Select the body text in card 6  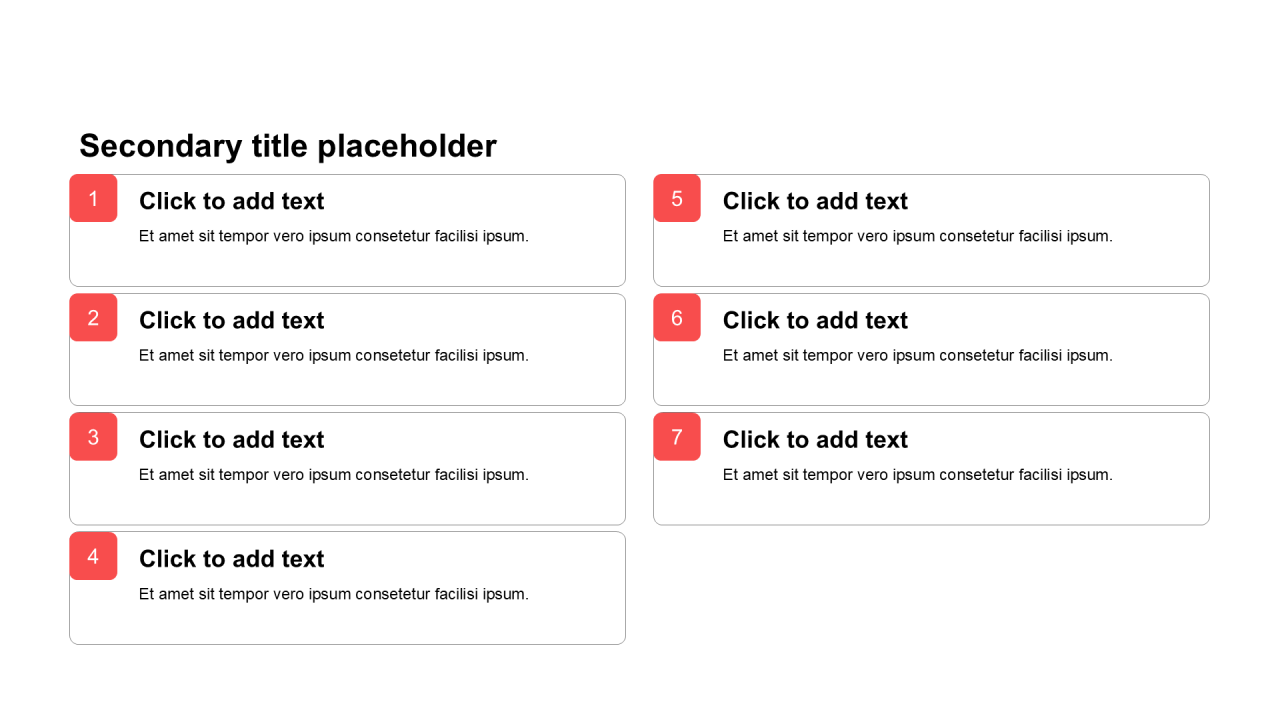(x=917, y=355)
